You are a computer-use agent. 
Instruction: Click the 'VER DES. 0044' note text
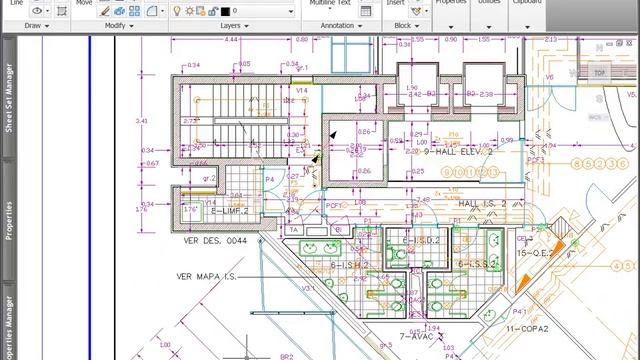click(x=215, y=241)
